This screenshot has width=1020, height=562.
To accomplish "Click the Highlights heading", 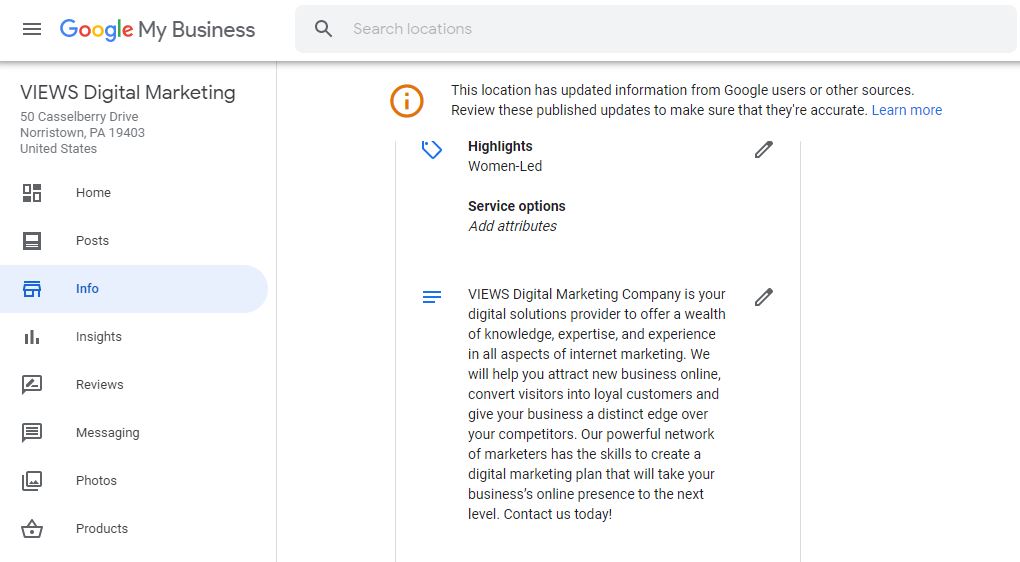I will [x=500, y=146].
